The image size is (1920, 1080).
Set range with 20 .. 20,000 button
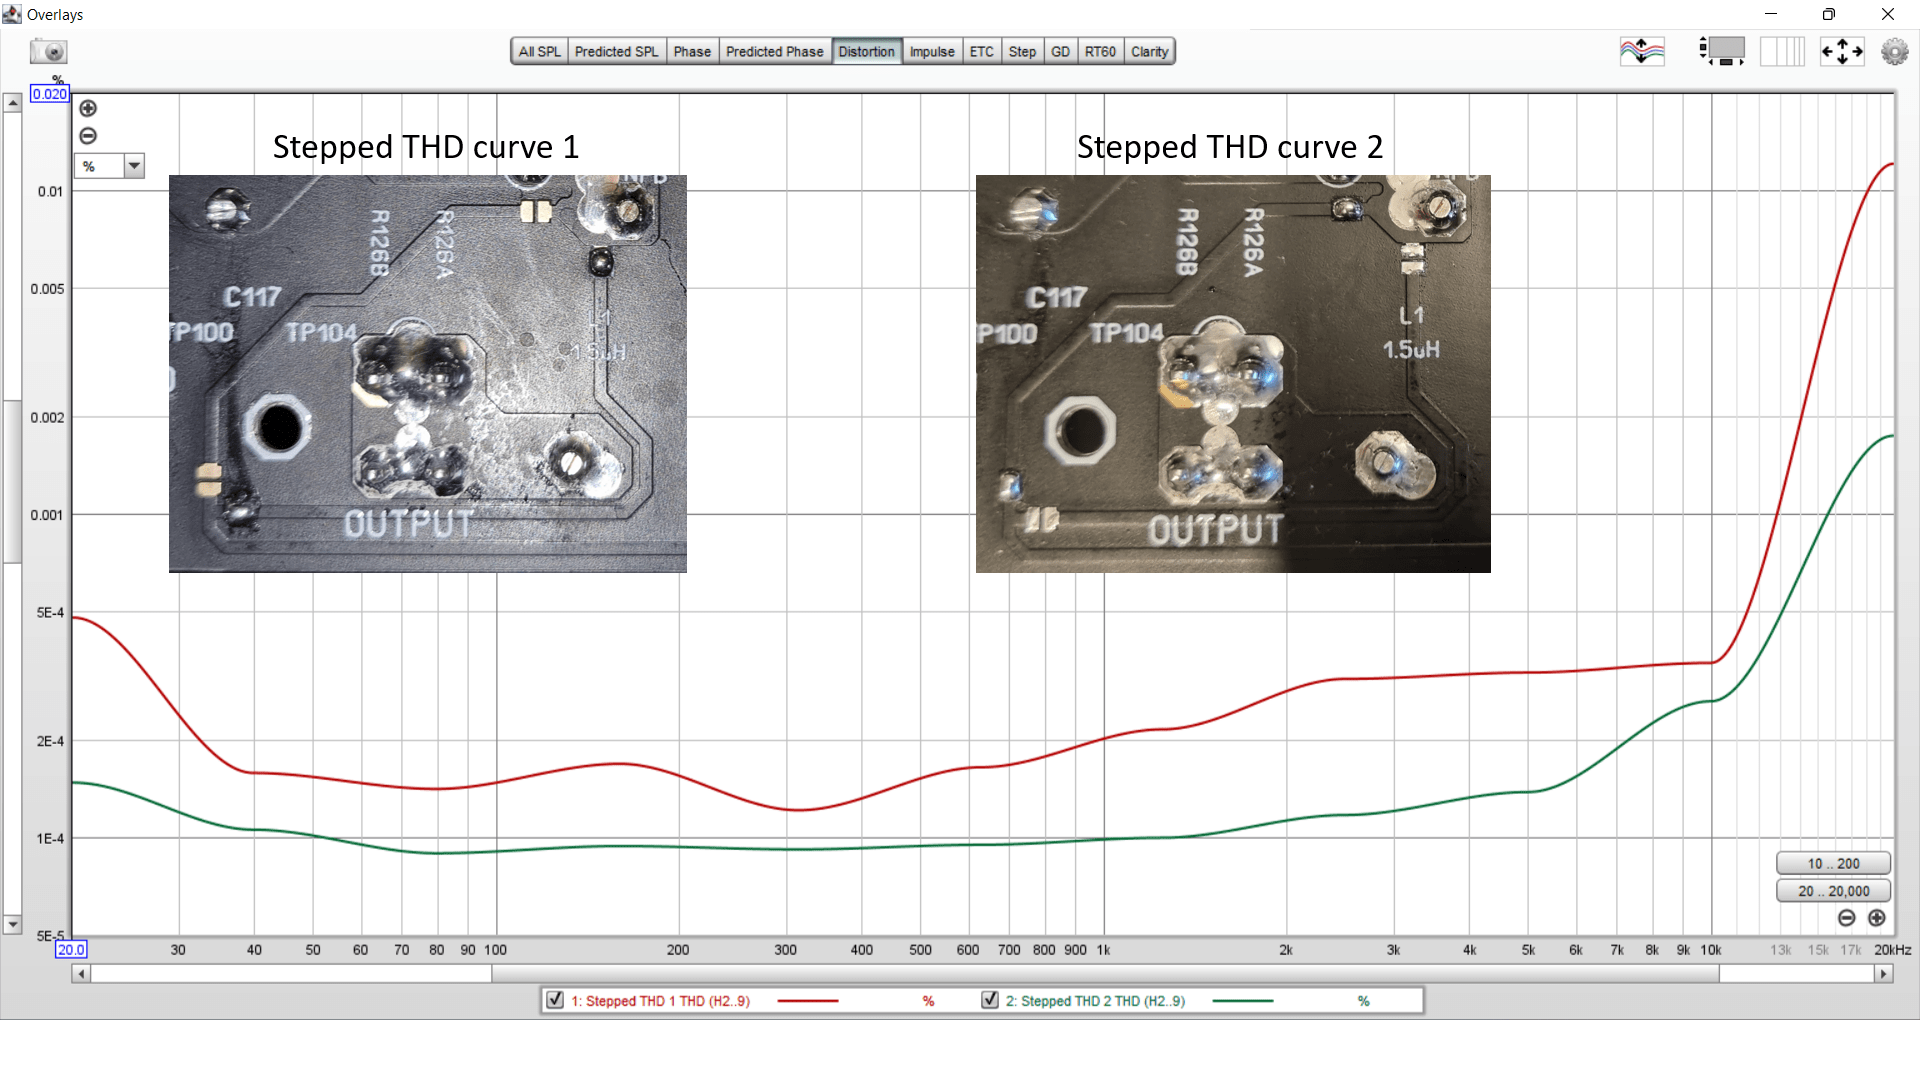[x=1833, y=891]
